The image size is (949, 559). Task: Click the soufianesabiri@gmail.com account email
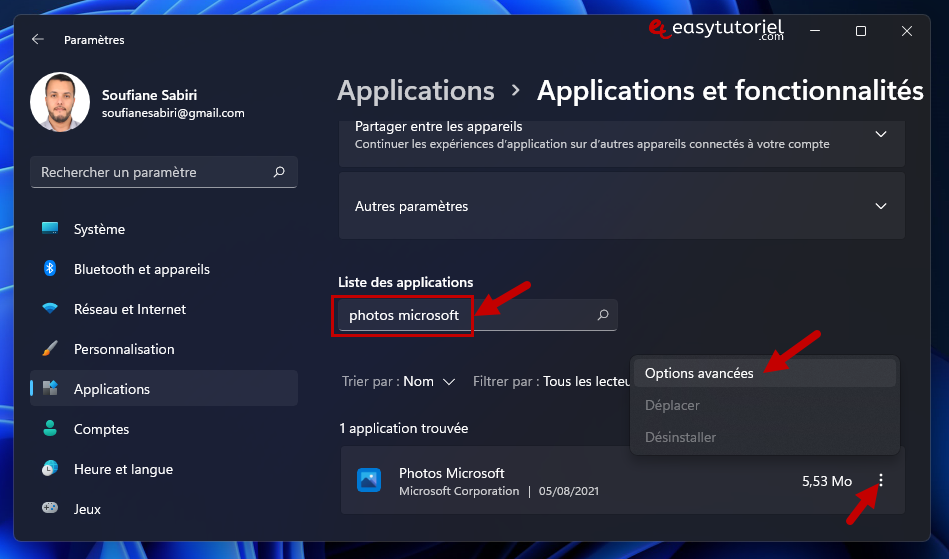click(173, 113)
